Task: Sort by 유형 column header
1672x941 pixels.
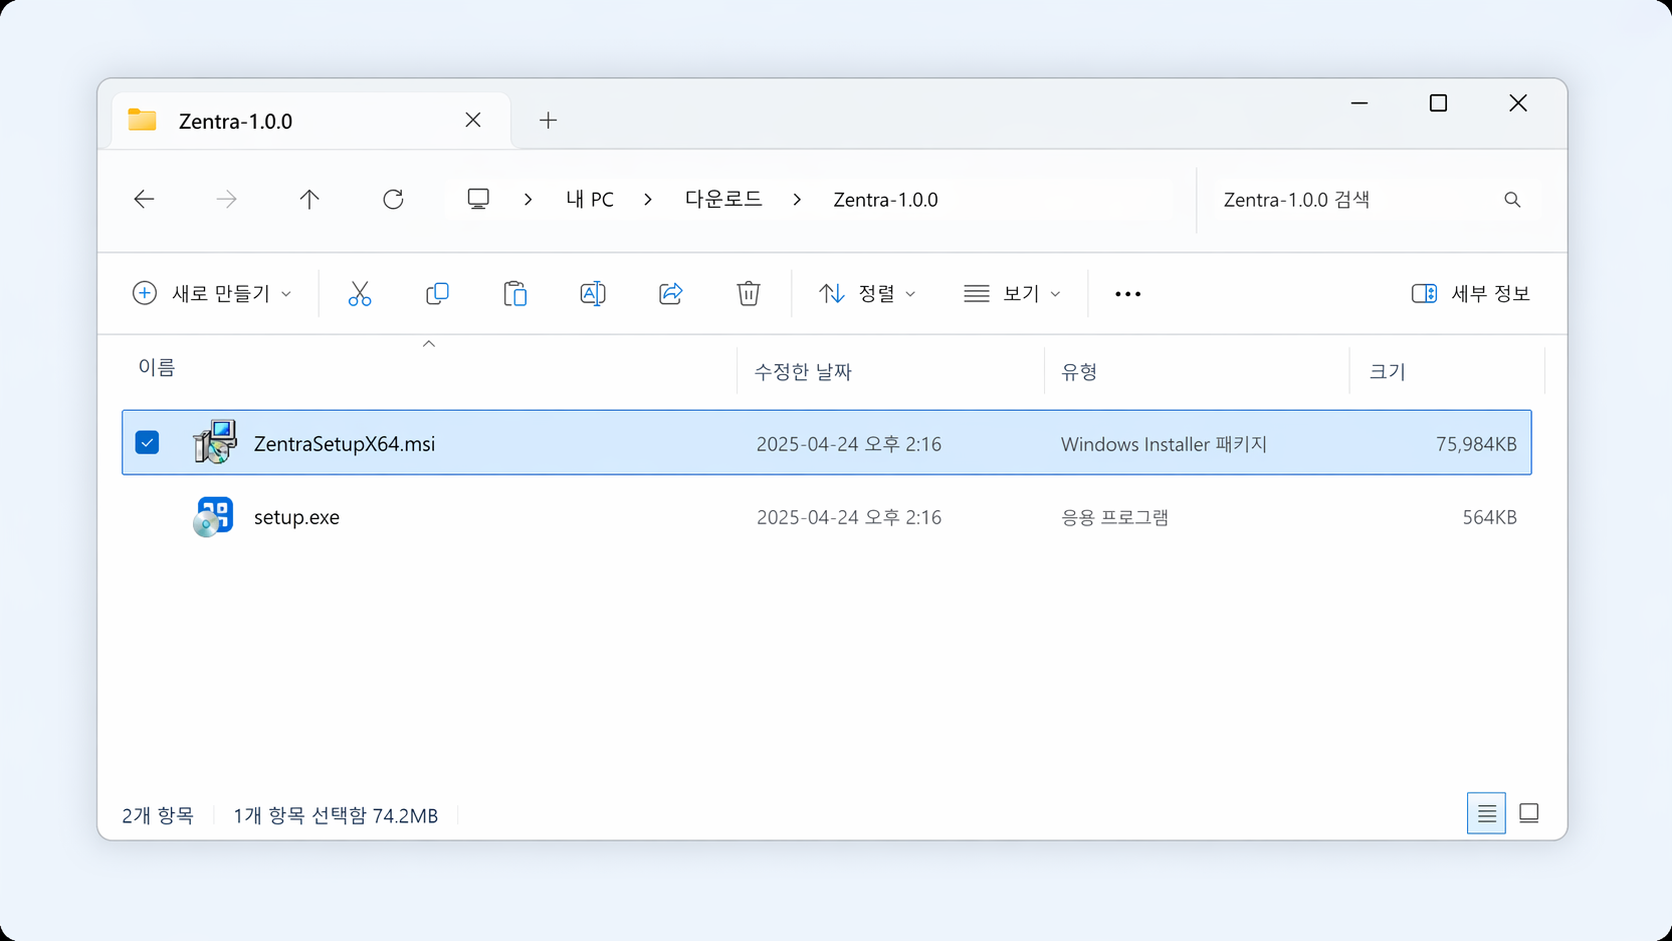Action: [1079, 372]
